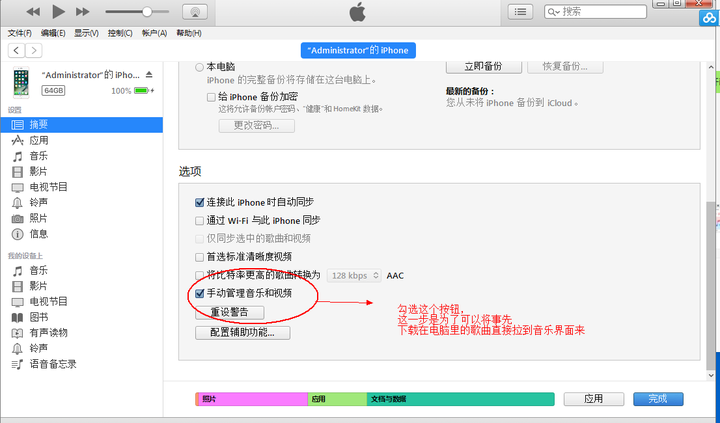Open the AirPlay output button
720x423 pixels.
195,12
